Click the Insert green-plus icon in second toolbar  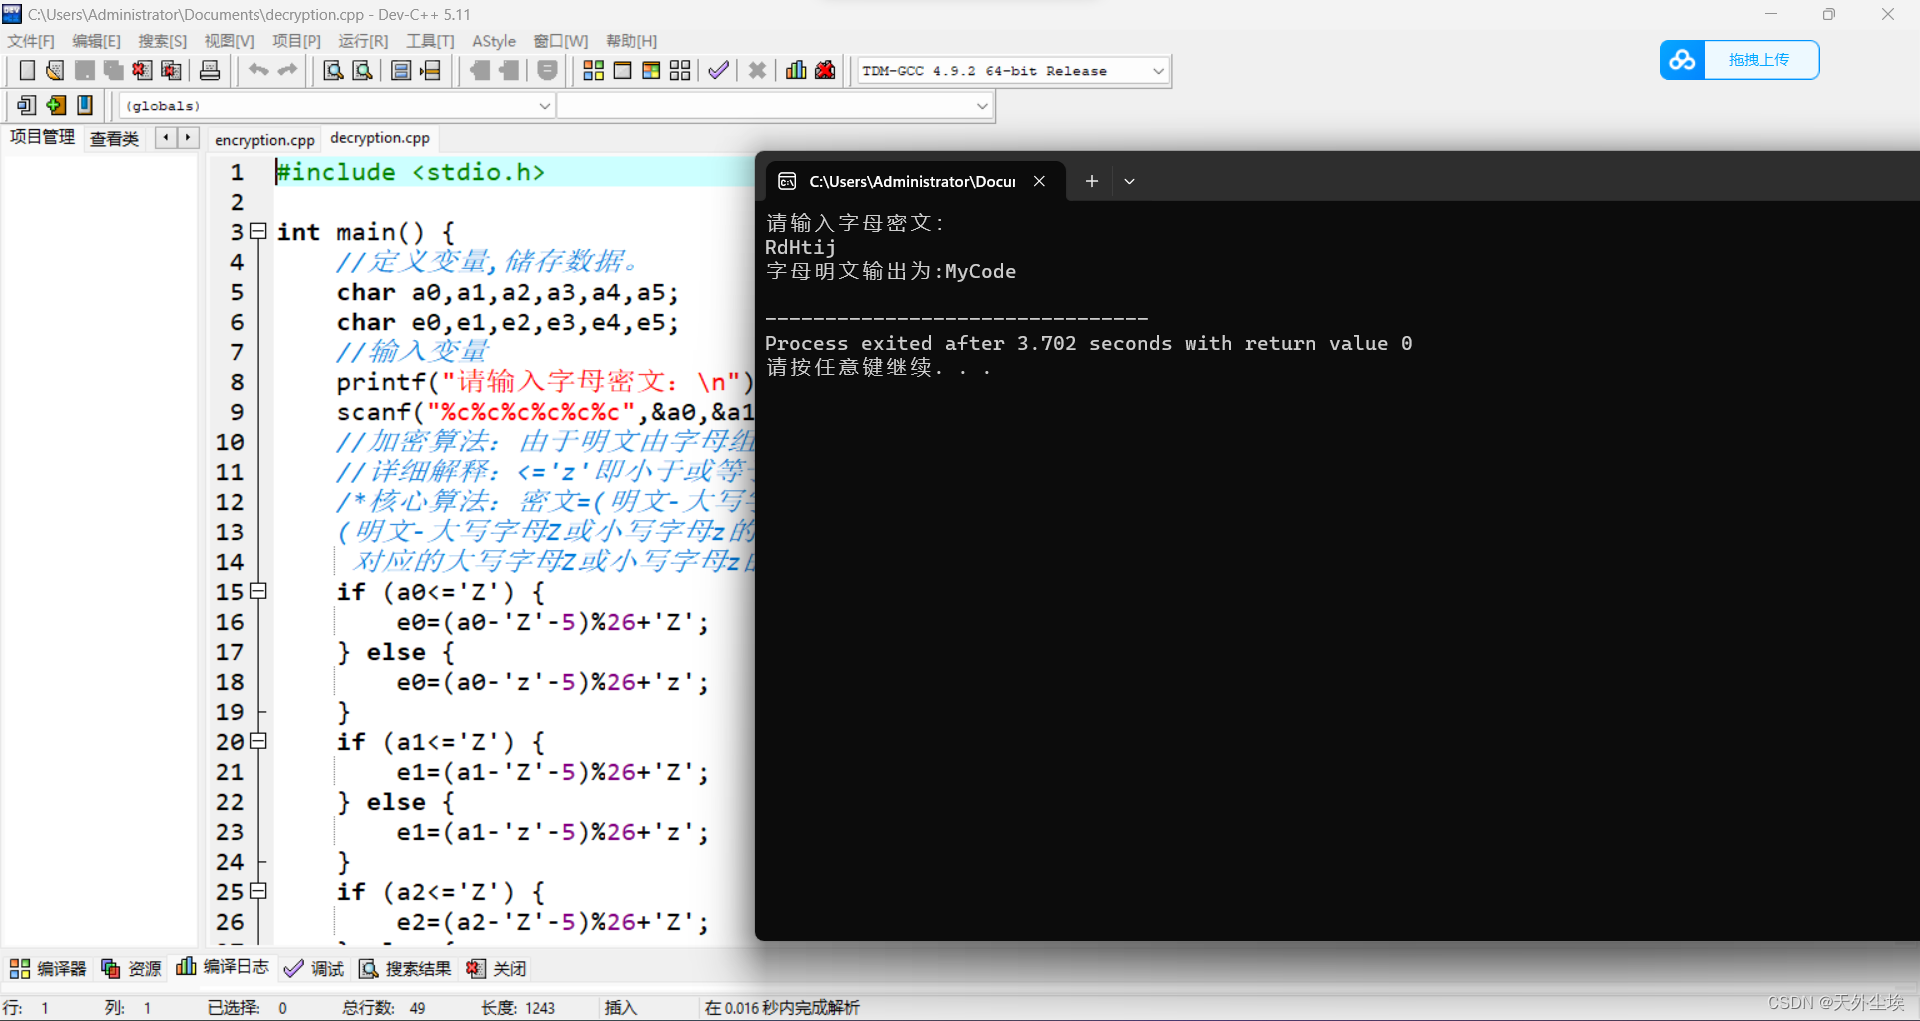tap(56, 105)
